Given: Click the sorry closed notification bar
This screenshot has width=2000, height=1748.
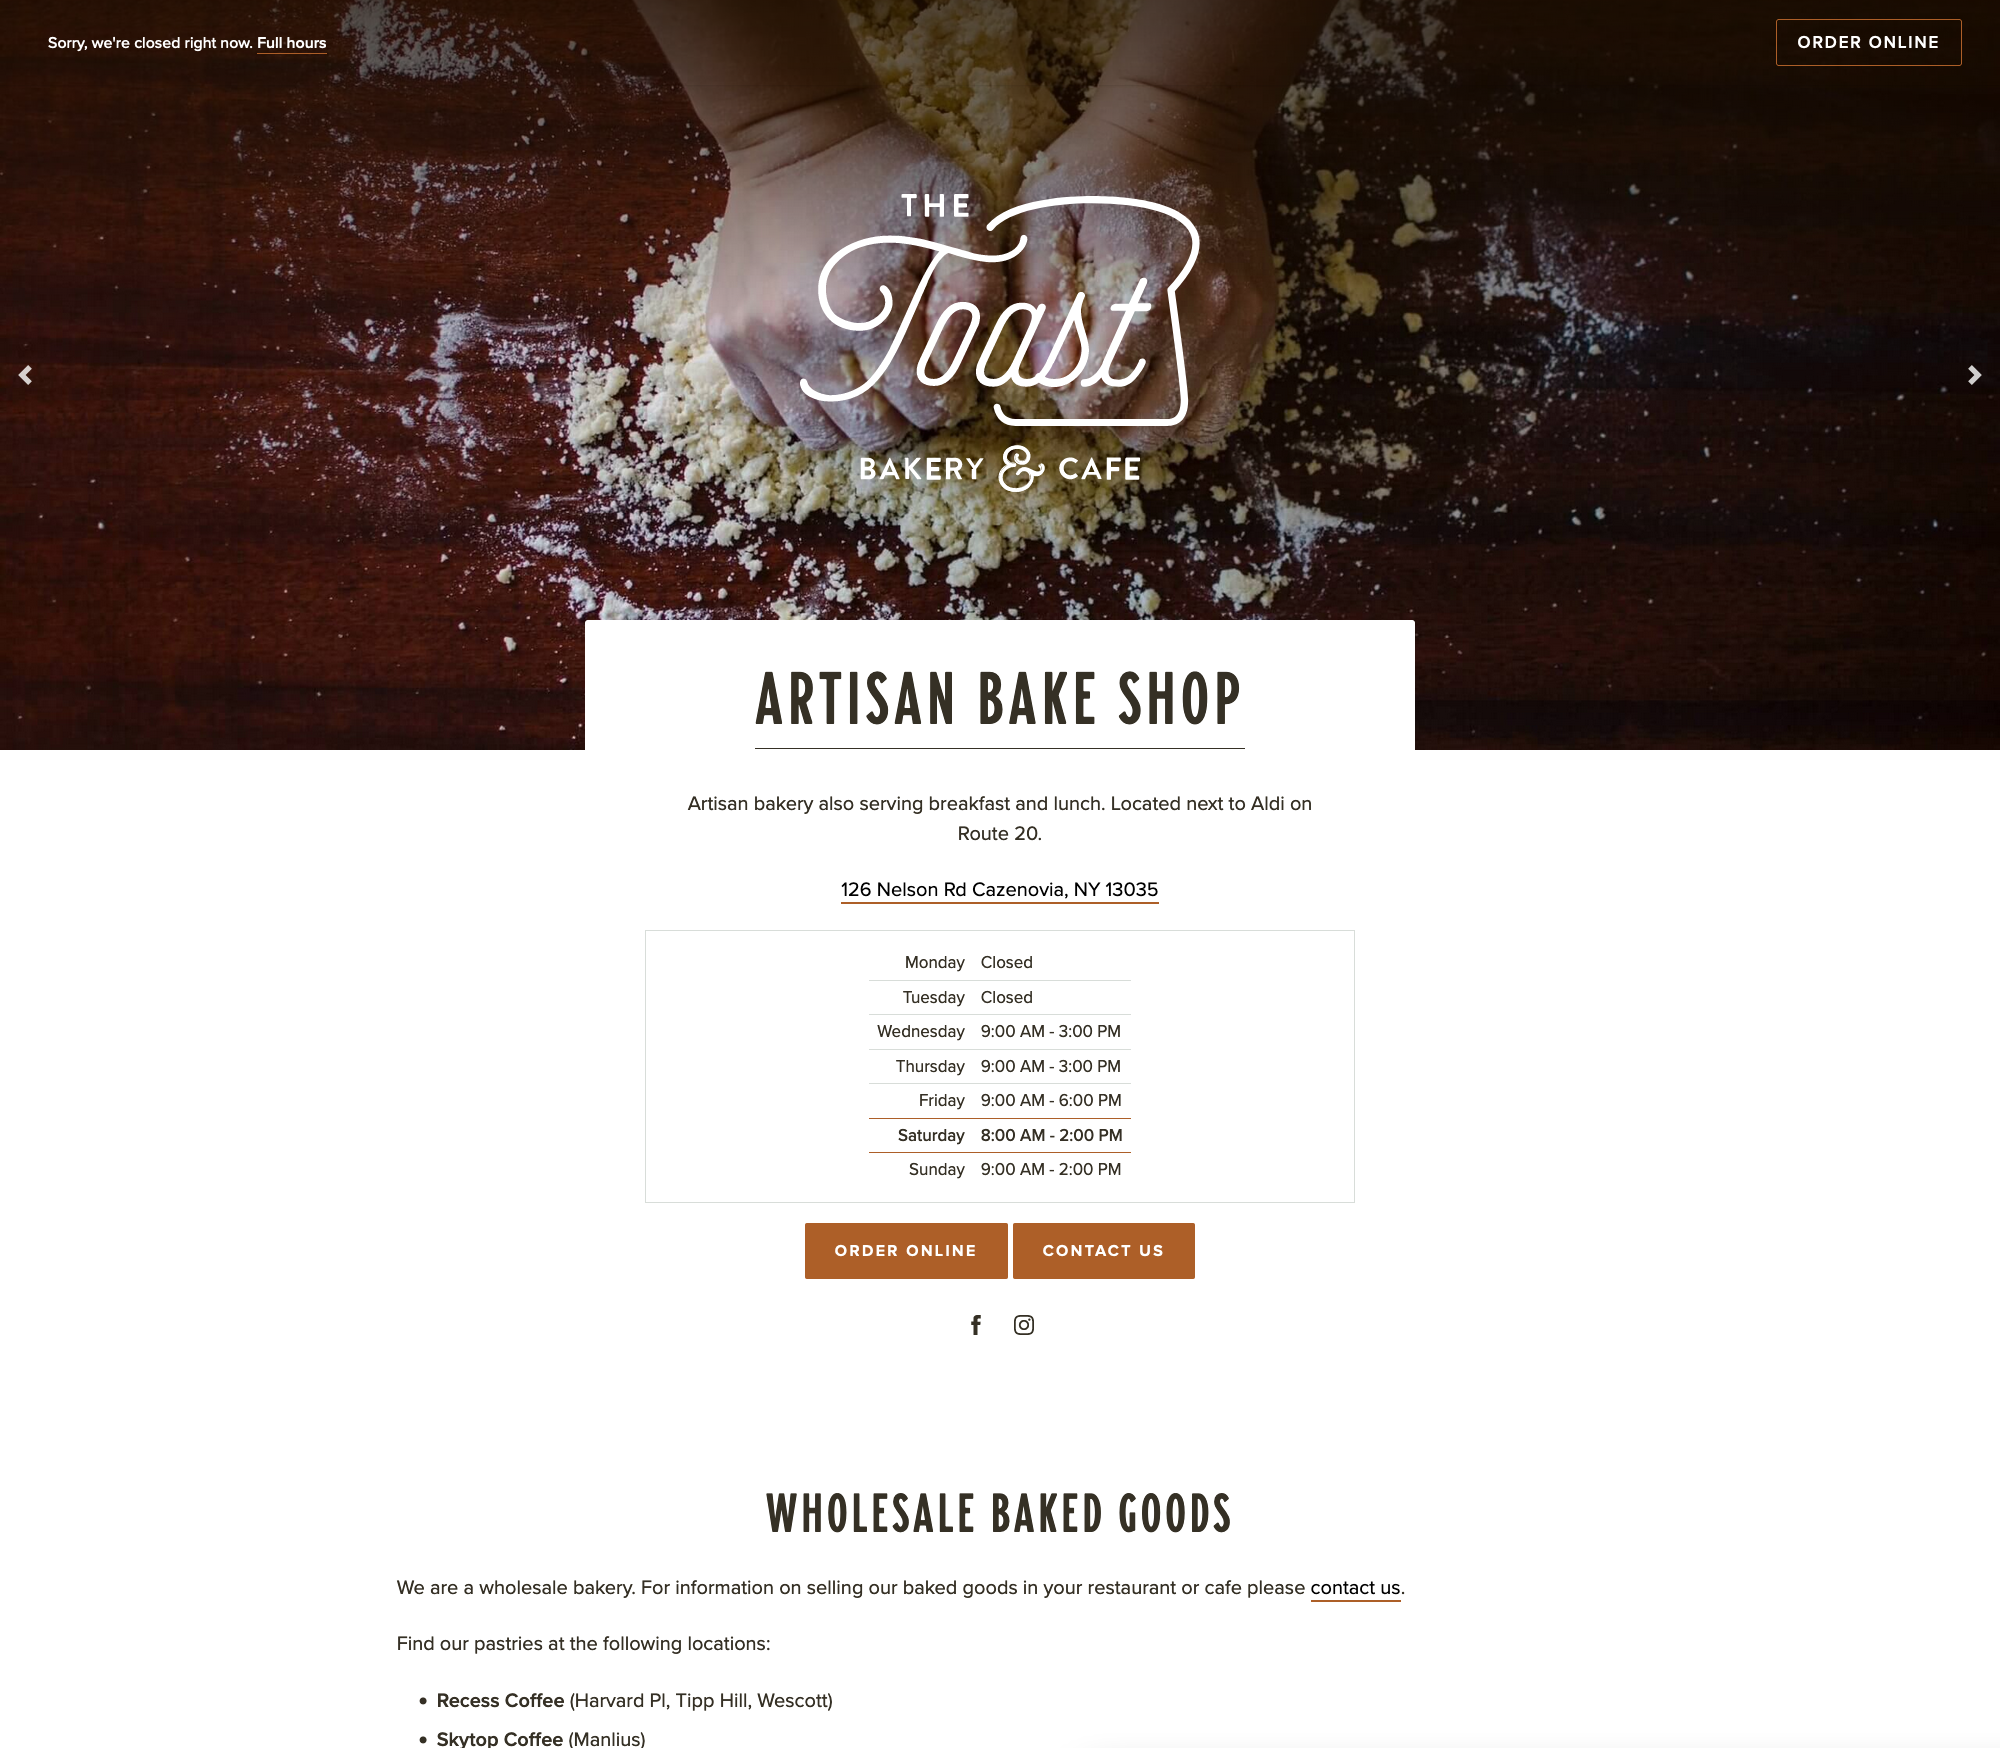Looking at the screenshot, I should (187, 43).
